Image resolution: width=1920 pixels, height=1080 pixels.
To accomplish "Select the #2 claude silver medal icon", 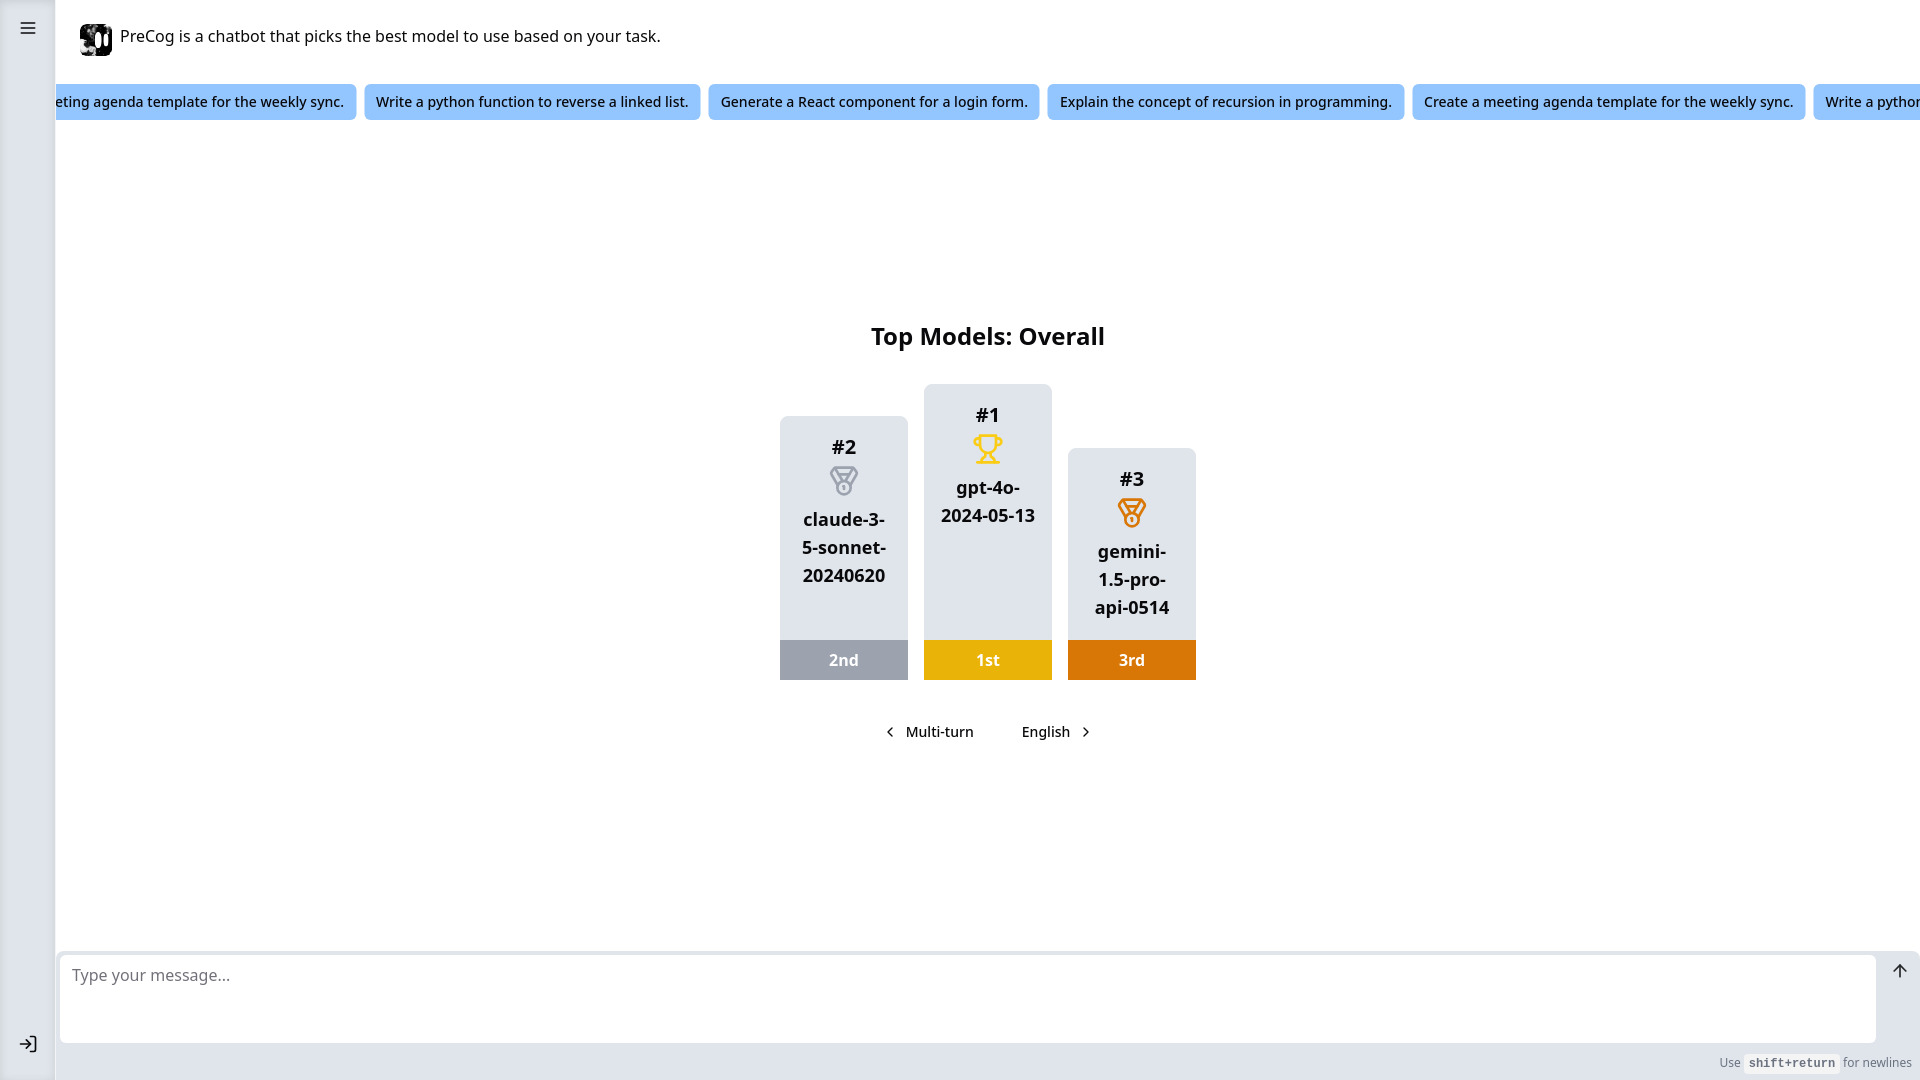I will (x=844, y=479).
